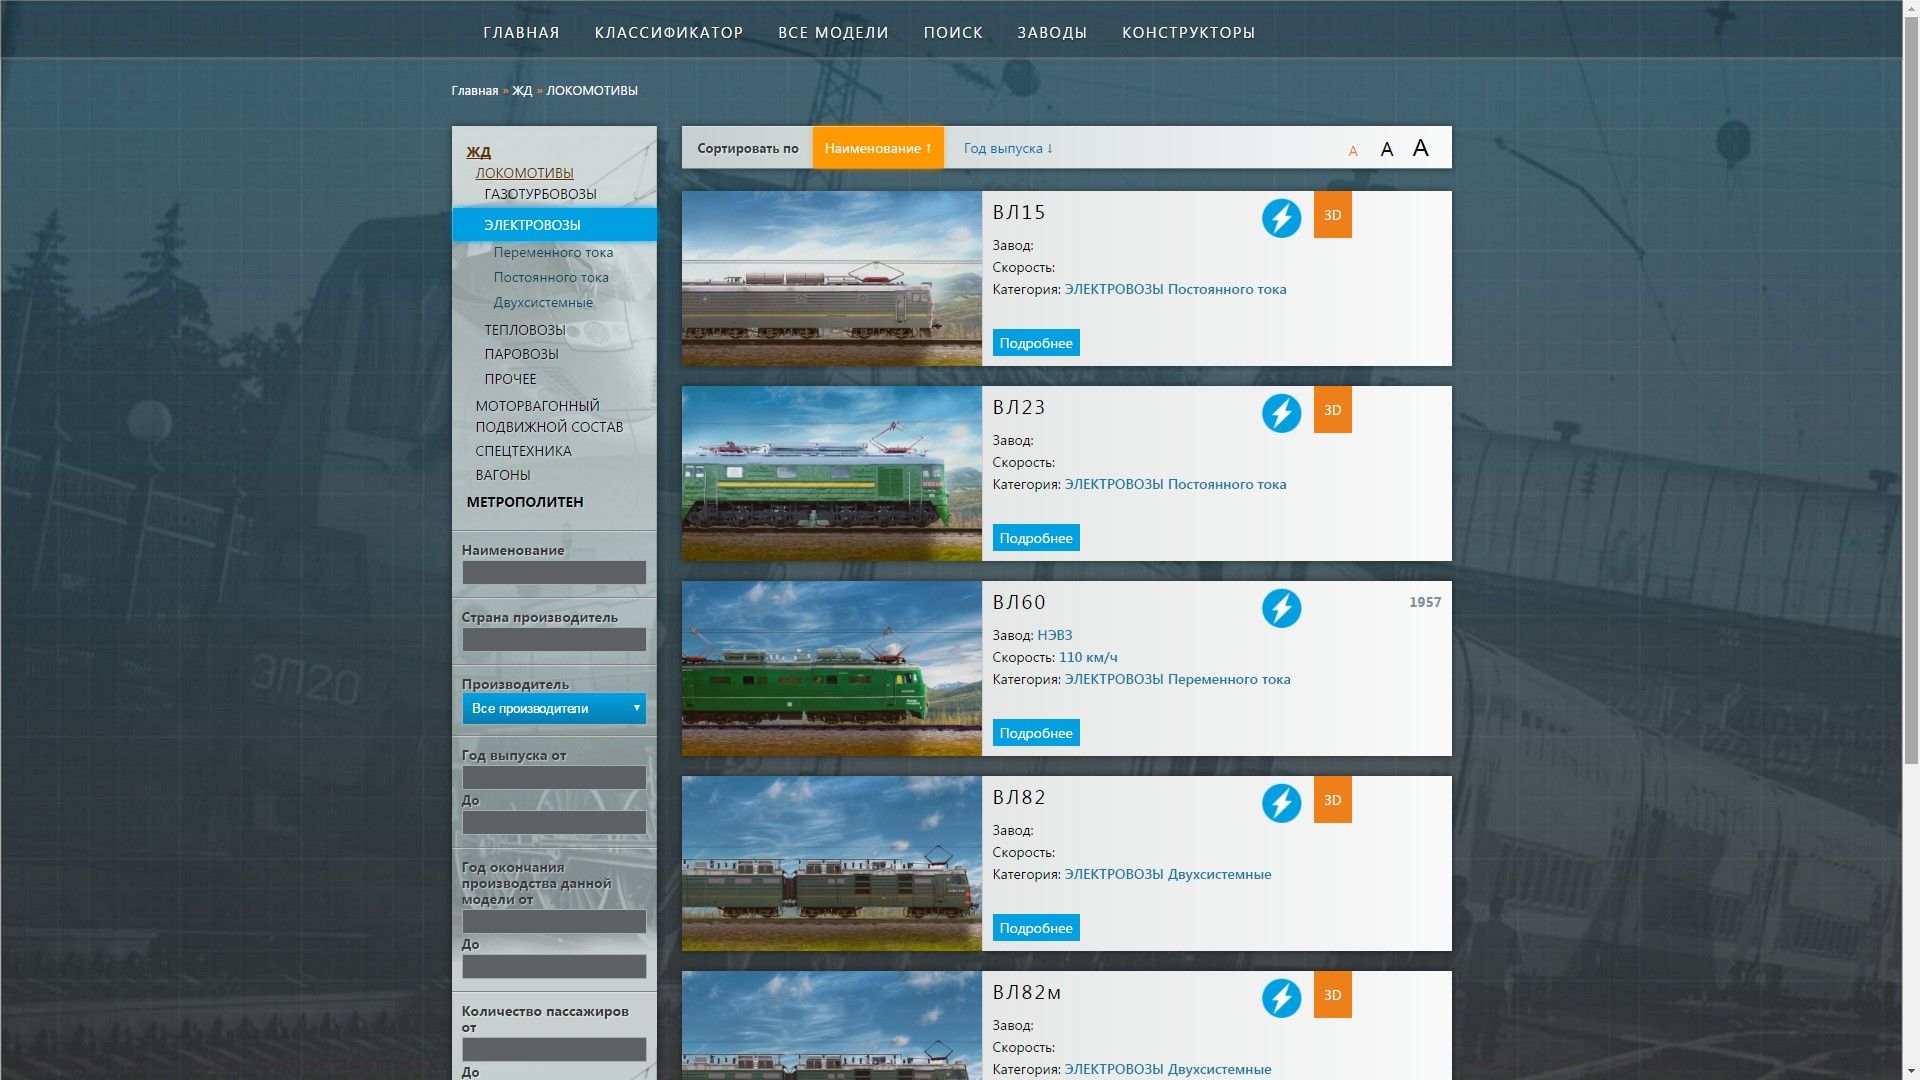Click the lightning icon on ВЛ60 card
Viewport: 1920px width, 1080px height.
[1281, 608]
